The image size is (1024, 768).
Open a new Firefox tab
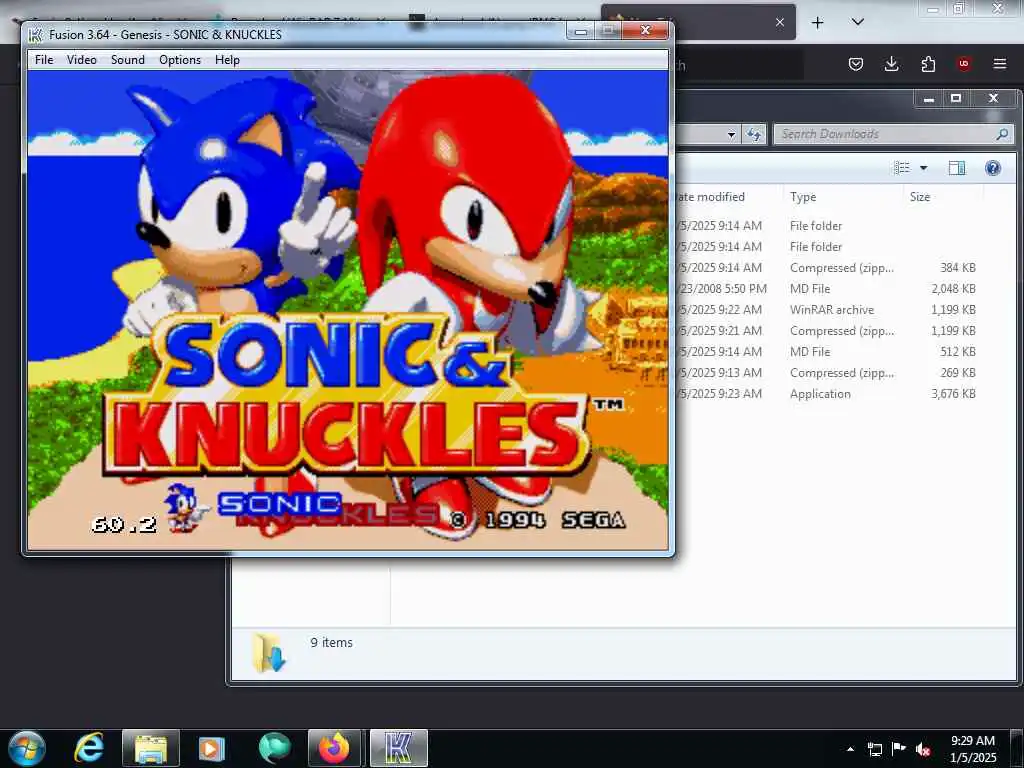pyautogui.click(x=817, y=22)
